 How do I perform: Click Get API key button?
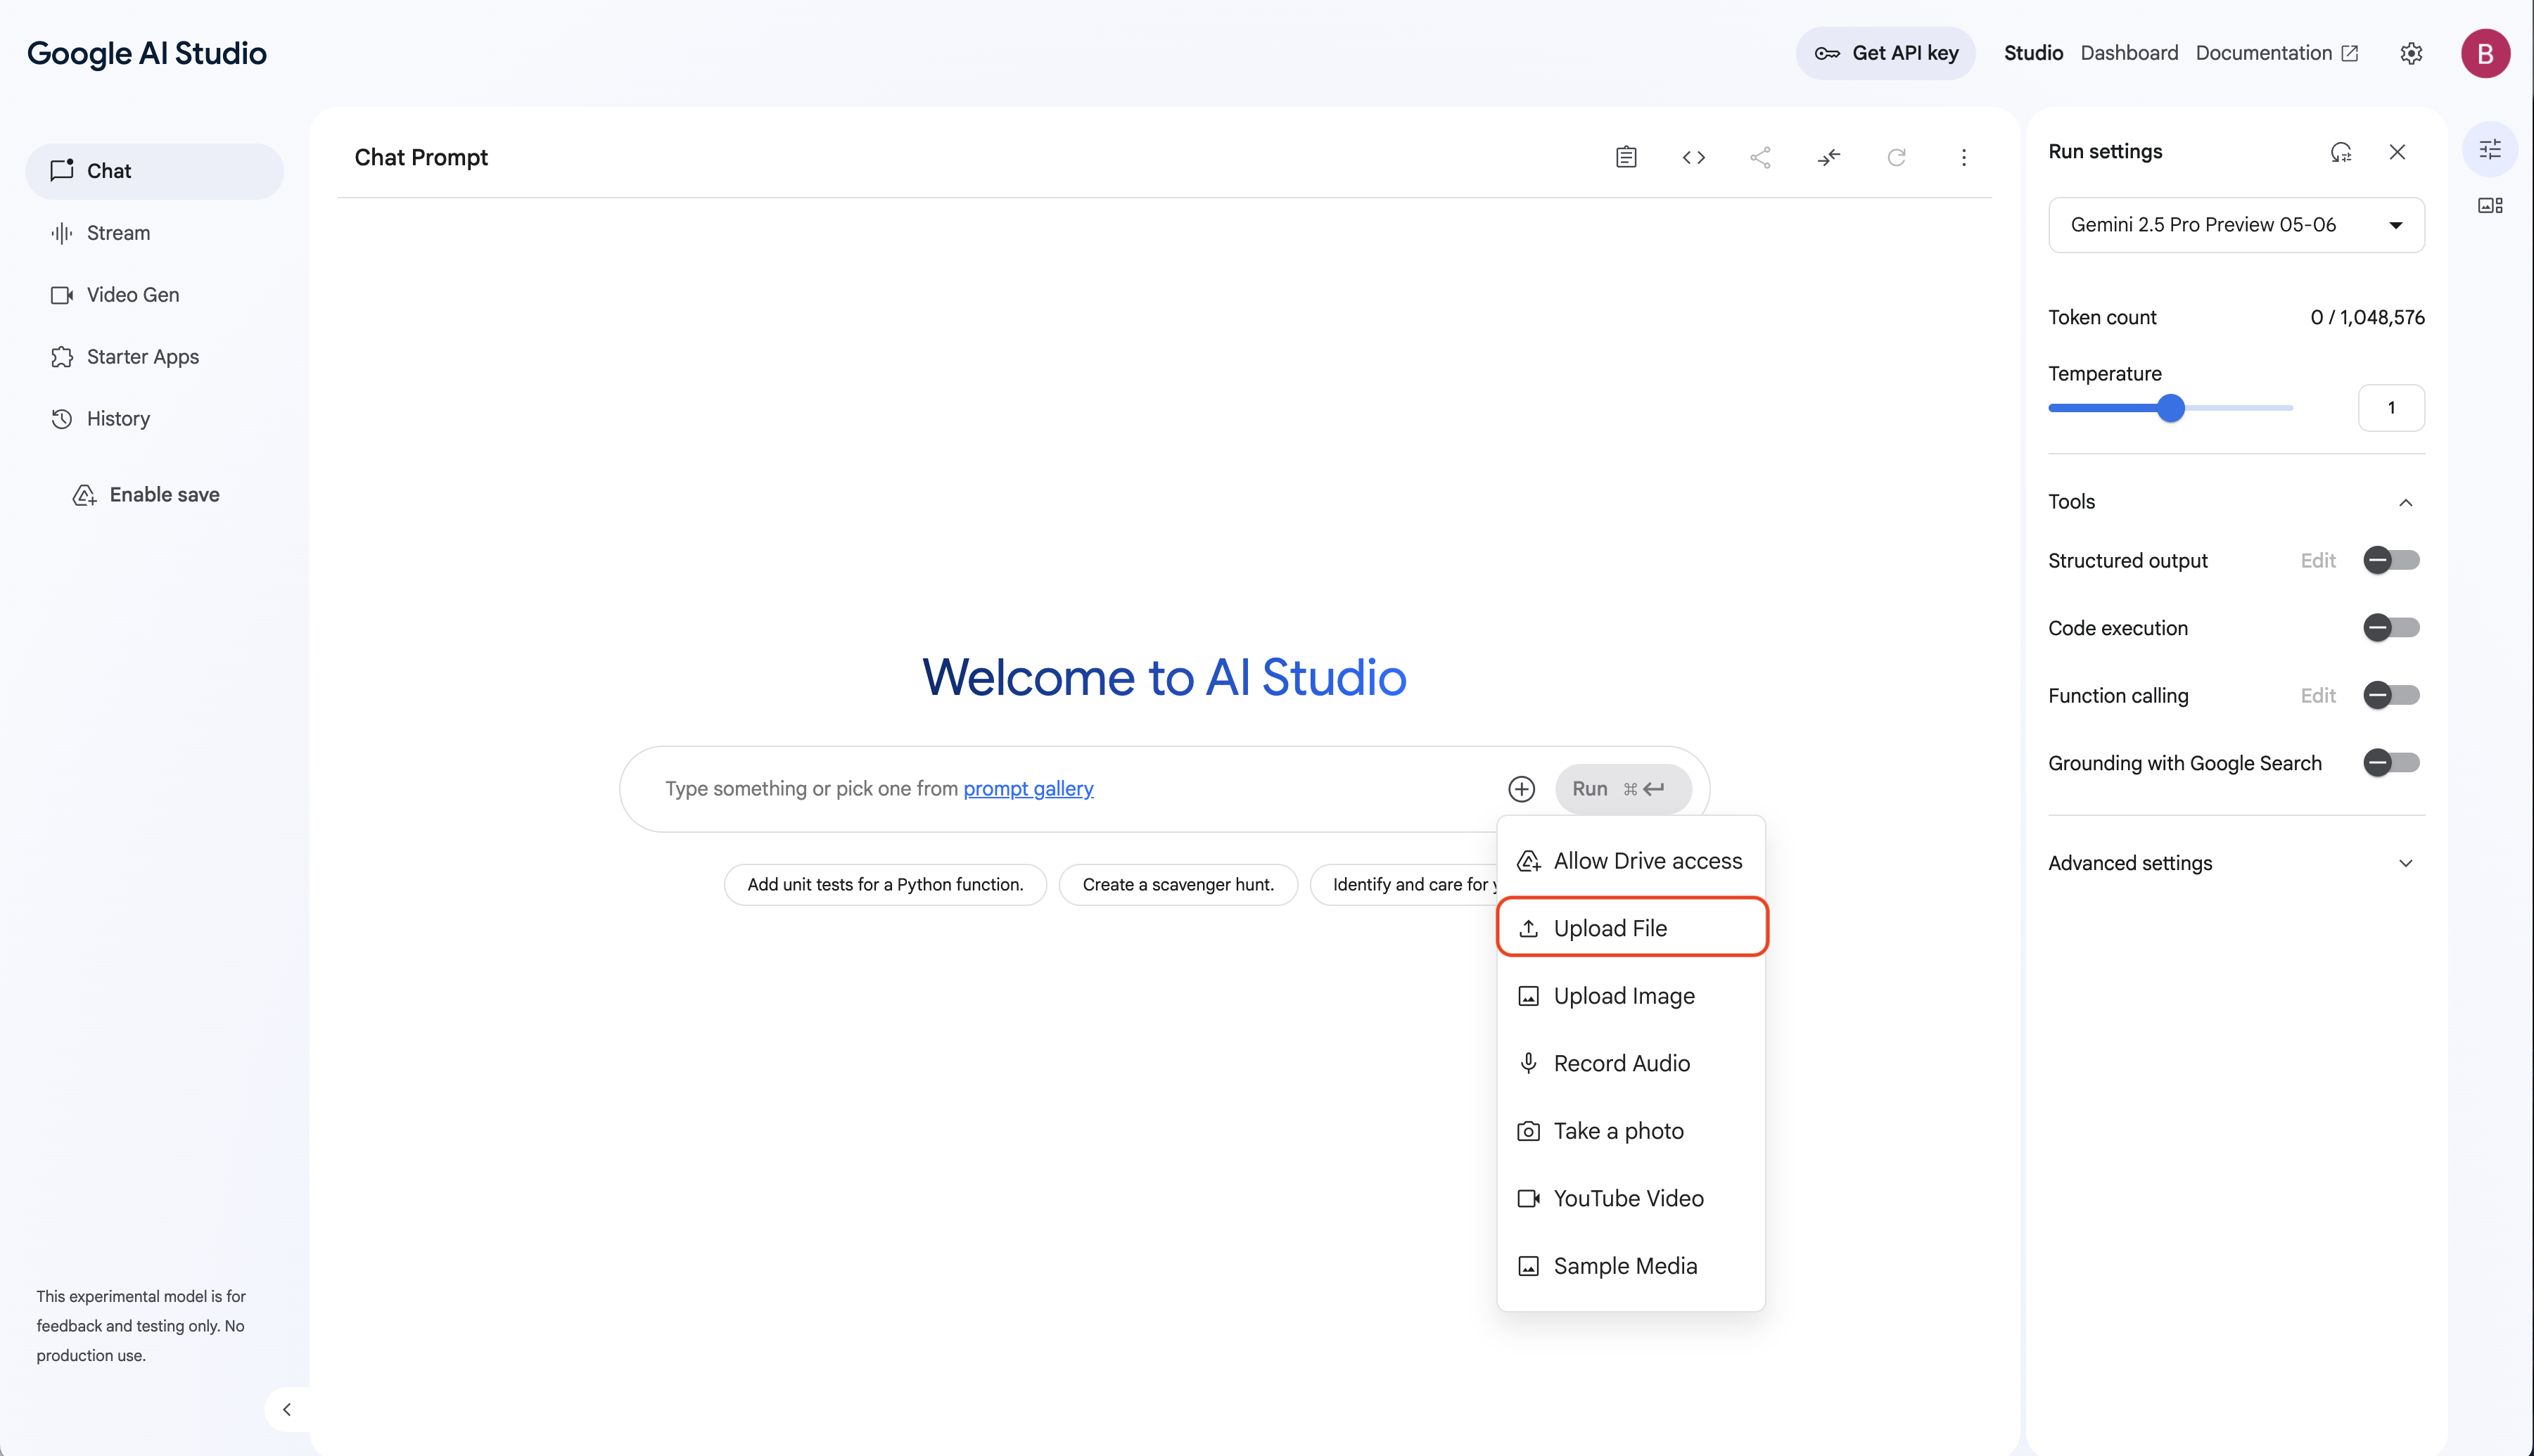tap(1885, 53)
